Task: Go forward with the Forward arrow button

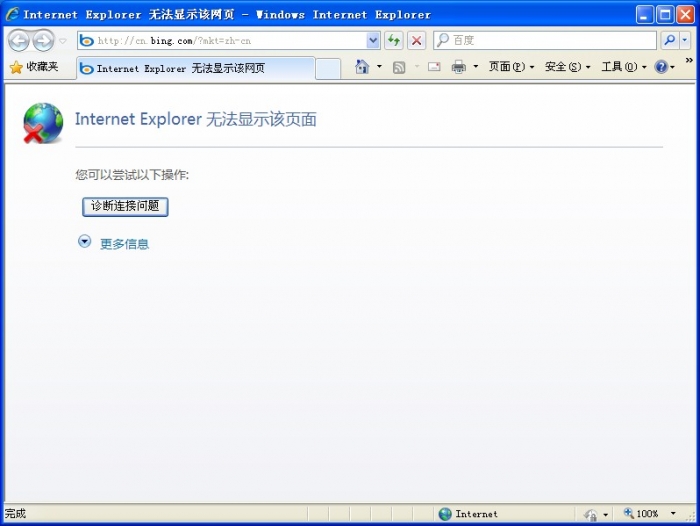Action: coord(43,41)
